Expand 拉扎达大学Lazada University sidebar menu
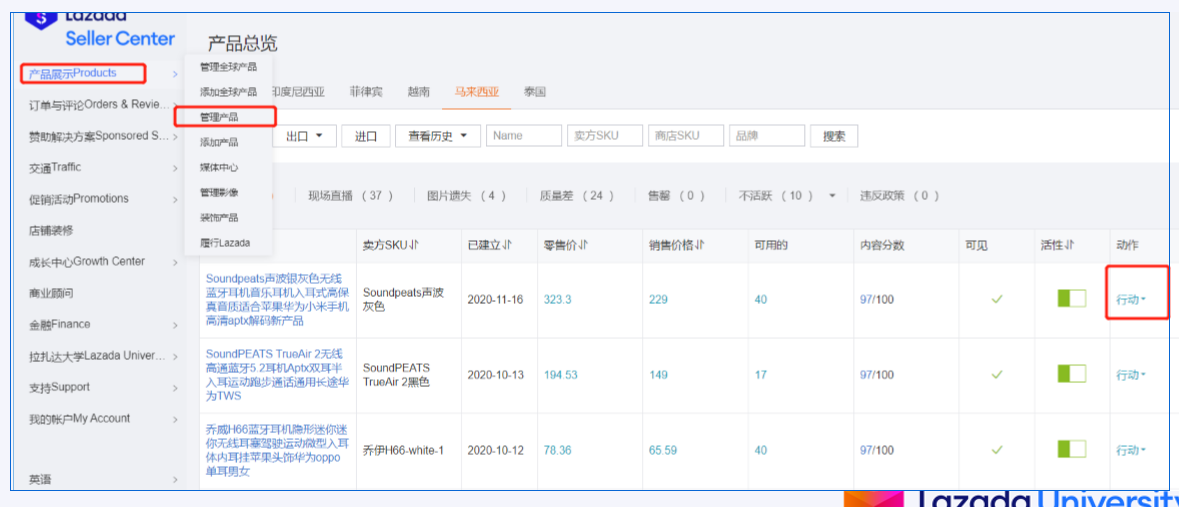Viewport: 1179px width, 507px height. click(x=103, y=356)
